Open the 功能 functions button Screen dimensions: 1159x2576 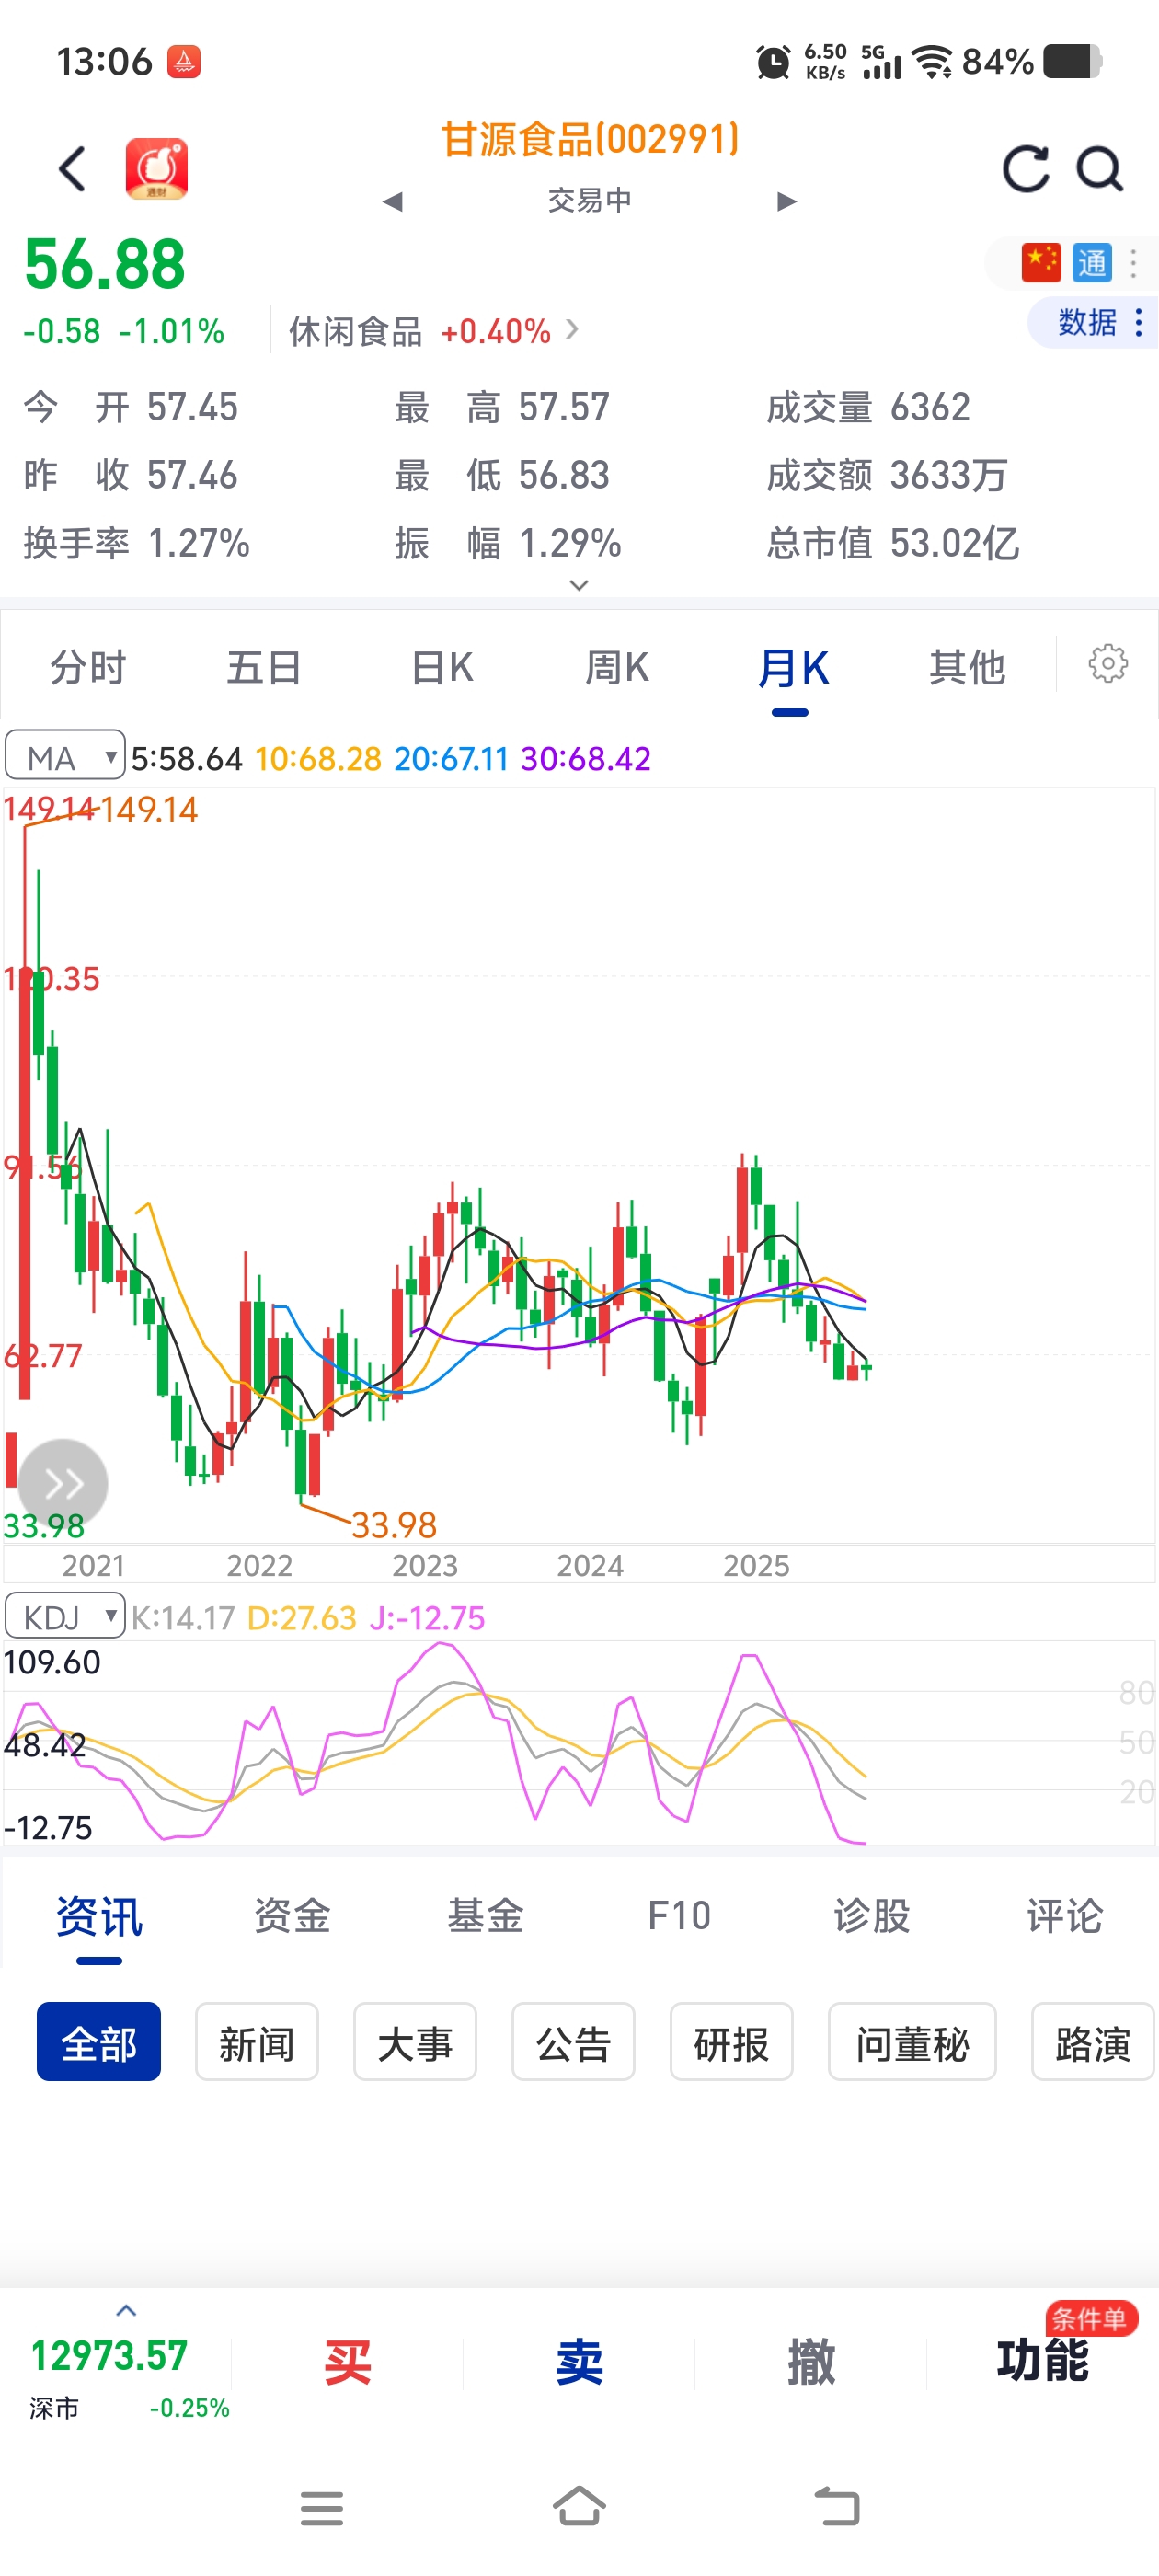point(1042,2360)
